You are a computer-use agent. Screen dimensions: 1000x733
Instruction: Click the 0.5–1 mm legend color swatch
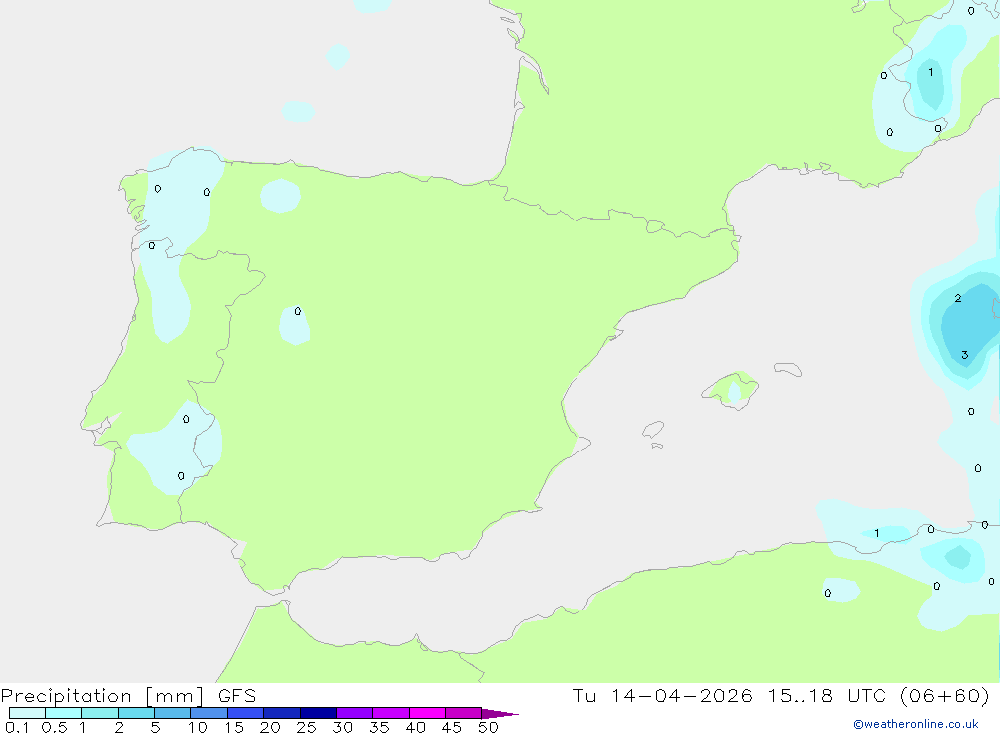coord(63,713)
